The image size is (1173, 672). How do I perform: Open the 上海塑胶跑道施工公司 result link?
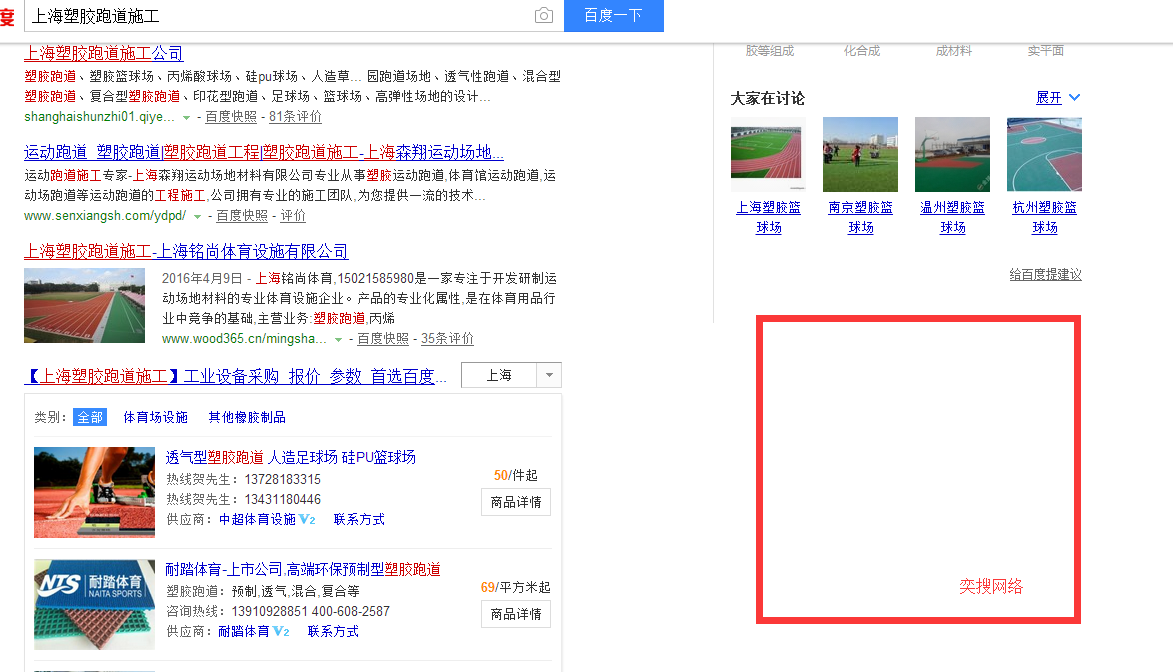(104, 54)
